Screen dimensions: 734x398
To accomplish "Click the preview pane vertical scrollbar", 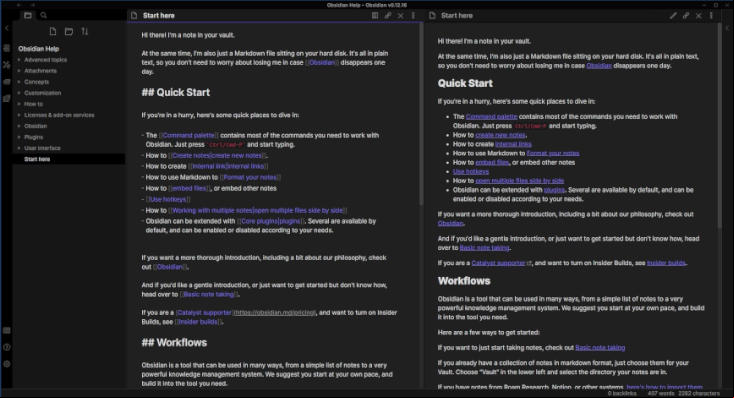I will [x=720, y=125].
